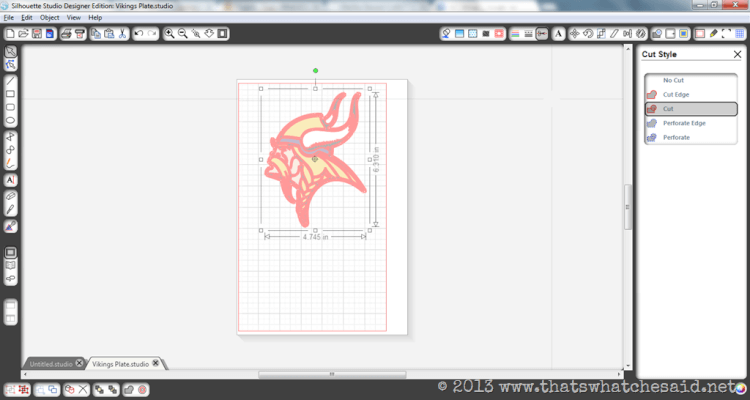Open the Grid settings icon
750x400 pixels.
tap(740, 33)
